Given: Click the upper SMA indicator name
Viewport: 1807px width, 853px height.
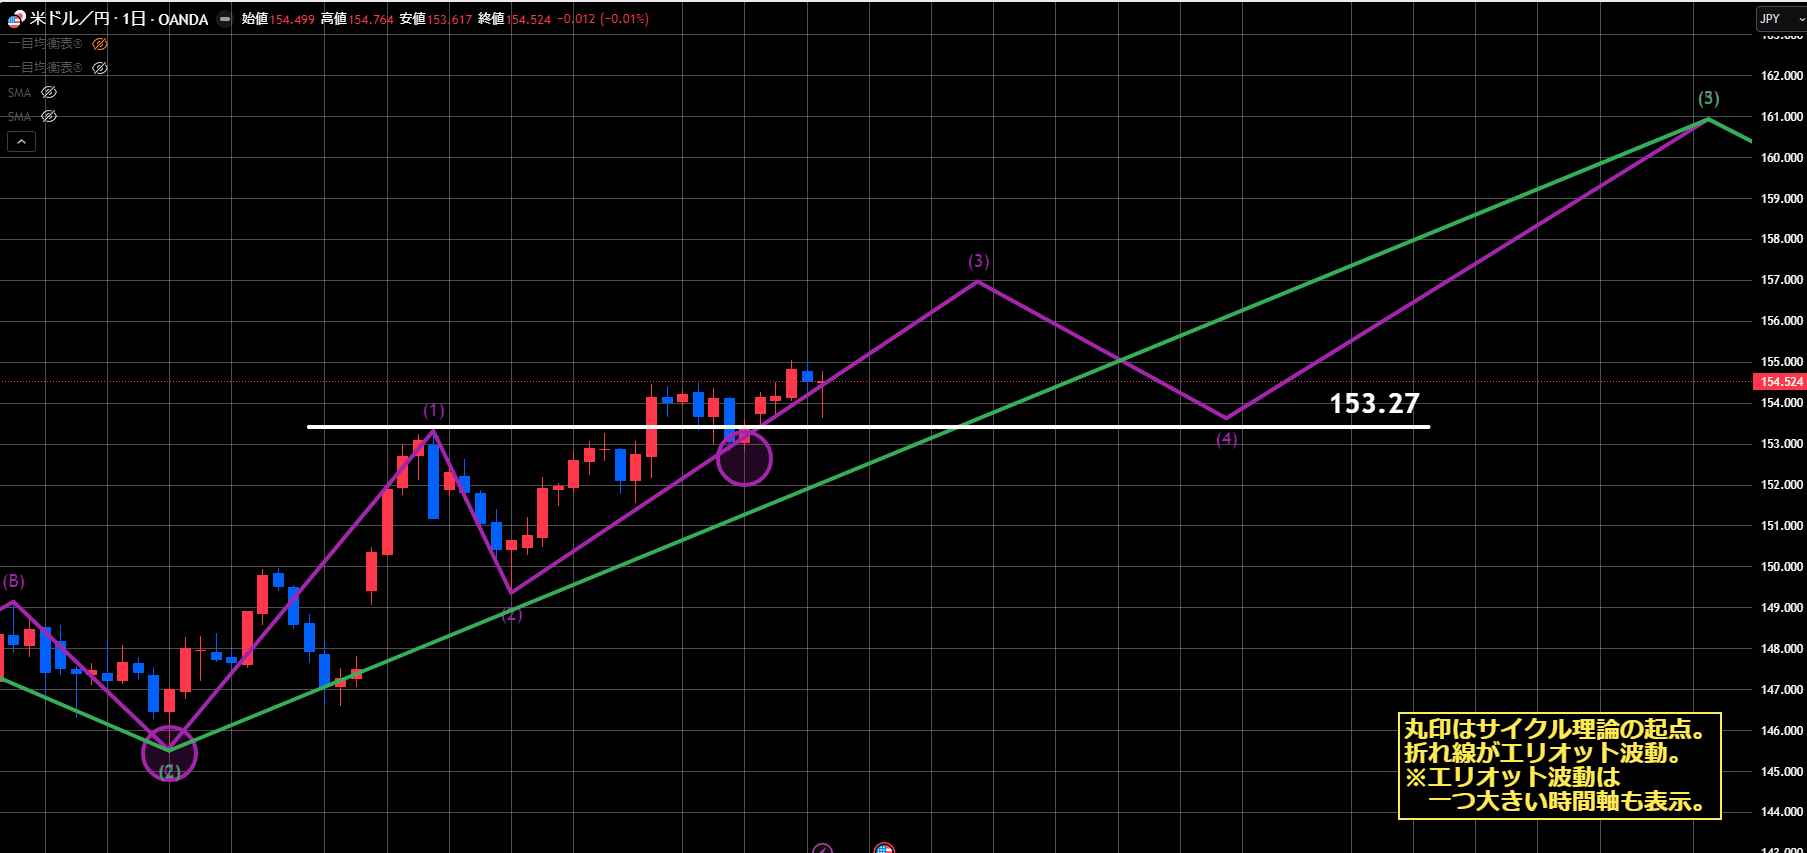Looking at the screenshot, I should [20, 92].
